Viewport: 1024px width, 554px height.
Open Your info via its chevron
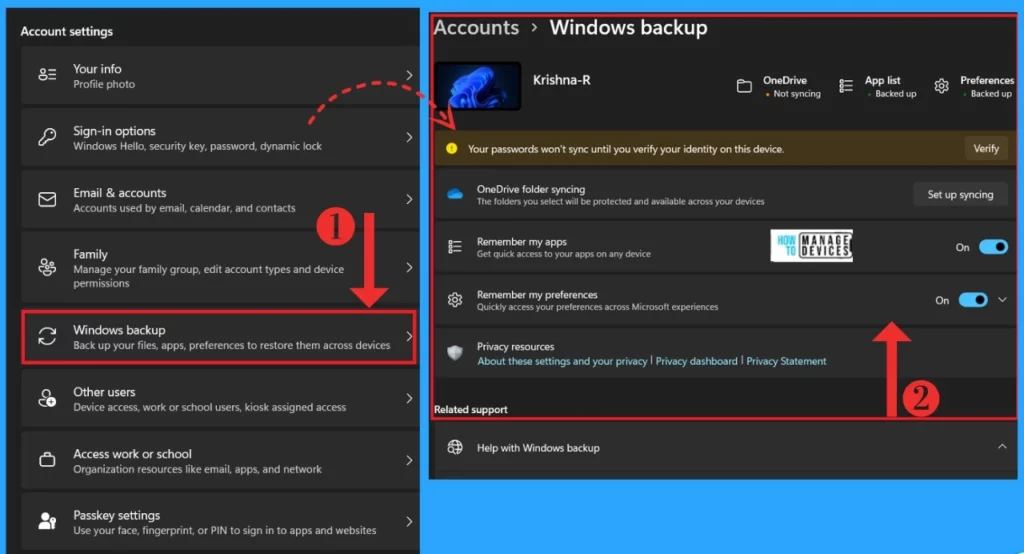pyautogui.click(x=409, y=75)
